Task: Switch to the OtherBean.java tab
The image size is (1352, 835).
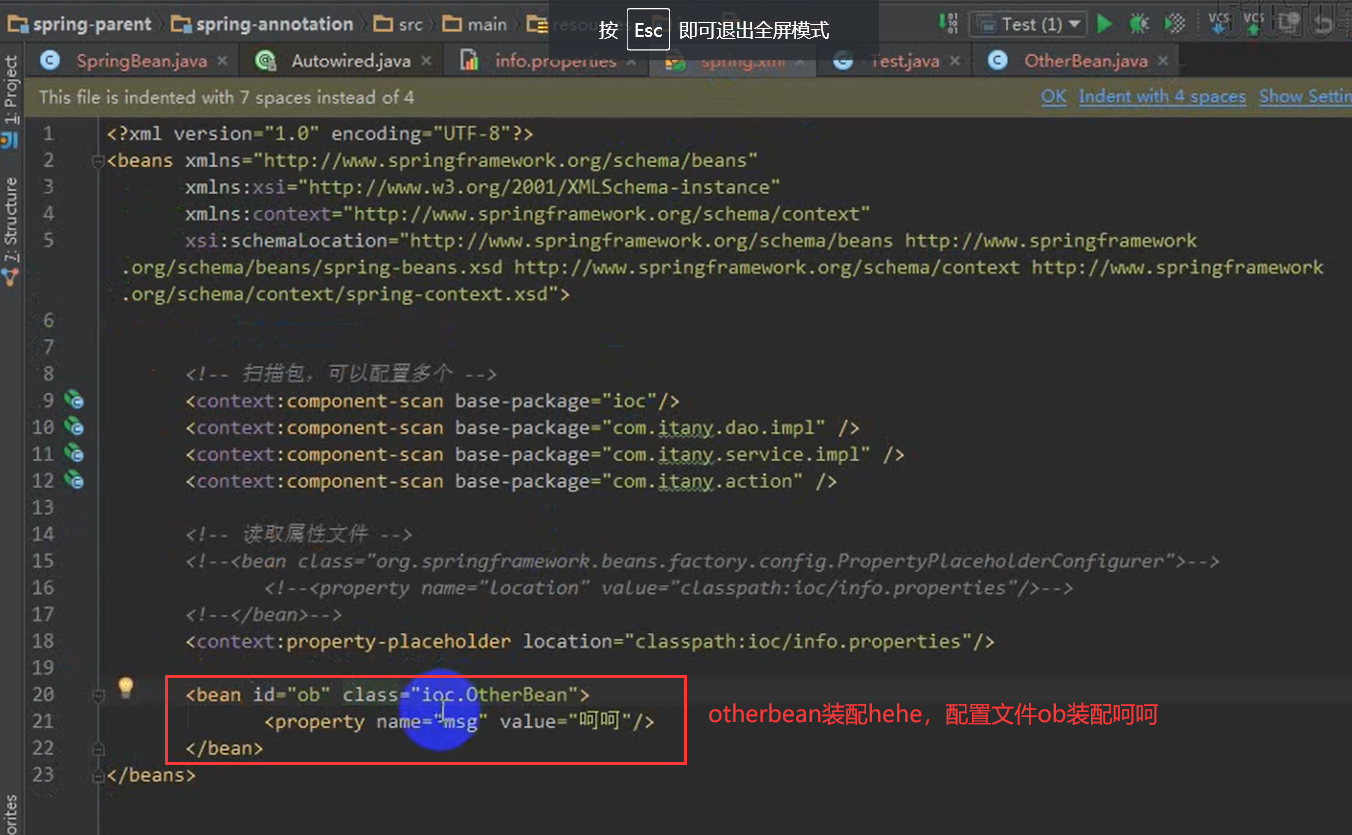Action: pyautogui.click(x=1086, y=61)
